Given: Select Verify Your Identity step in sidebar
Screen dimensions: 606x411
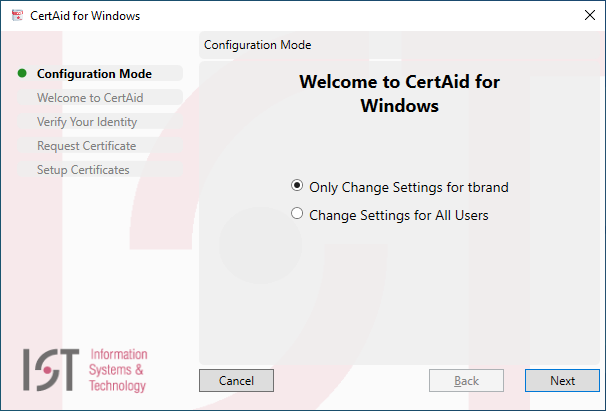Looking at the screenshot, I should pyautogui.click(x=100, y=121).
